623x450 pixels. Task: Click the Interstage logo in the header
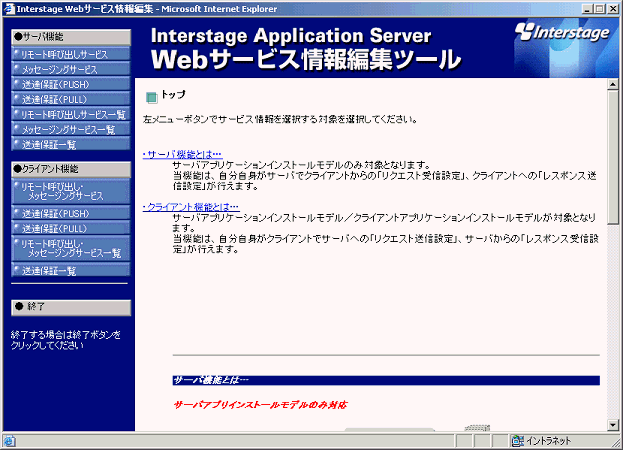click(562, 33)
